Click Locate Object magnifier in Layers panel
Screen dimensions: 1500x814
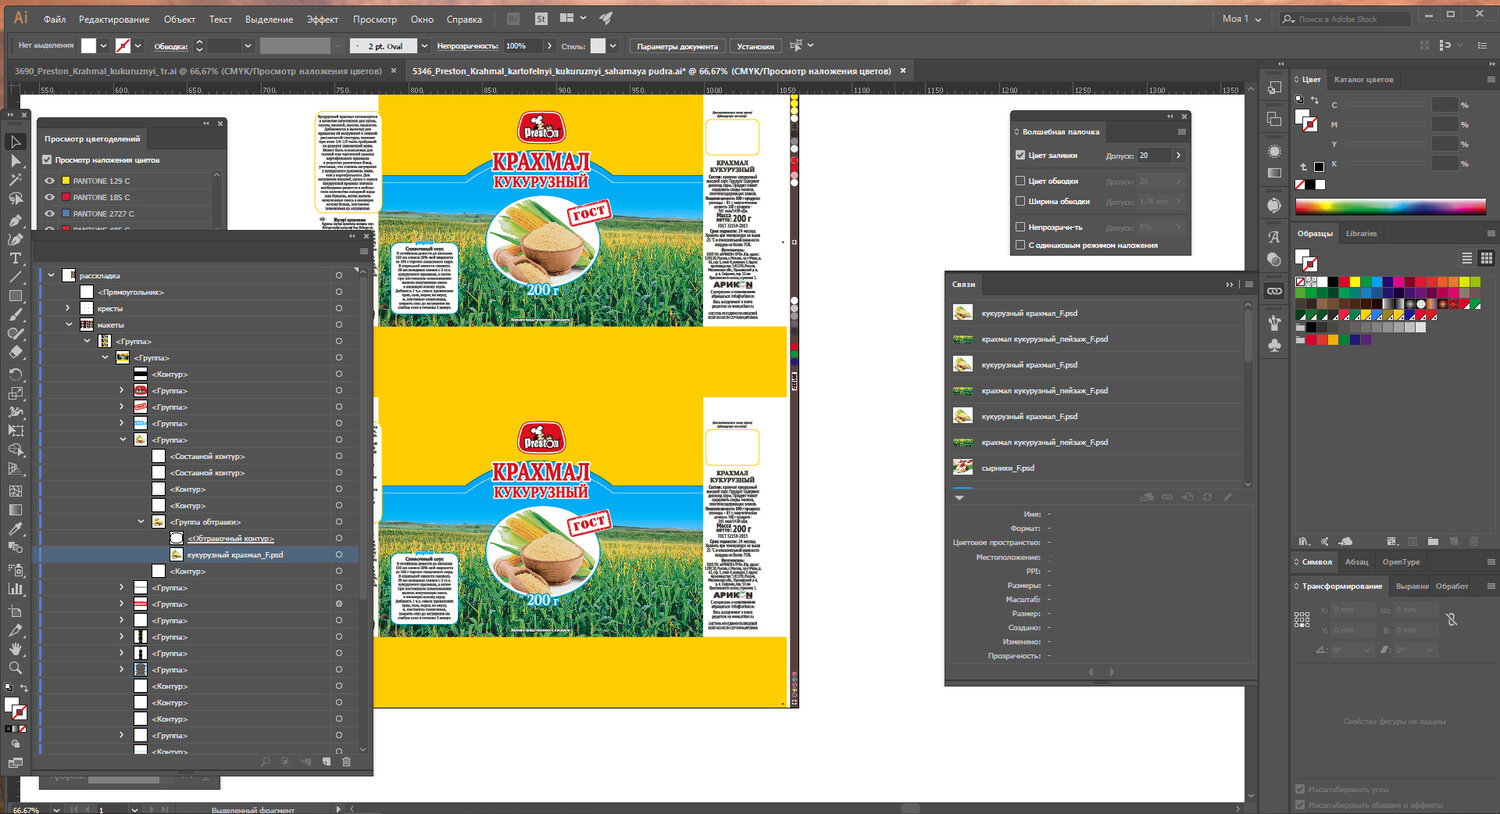[265, 762]
